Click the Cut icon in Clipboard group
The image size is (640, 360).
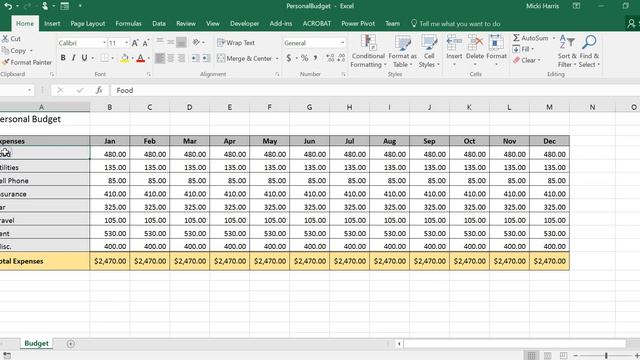pyautogui.click(x=5, y=38)
